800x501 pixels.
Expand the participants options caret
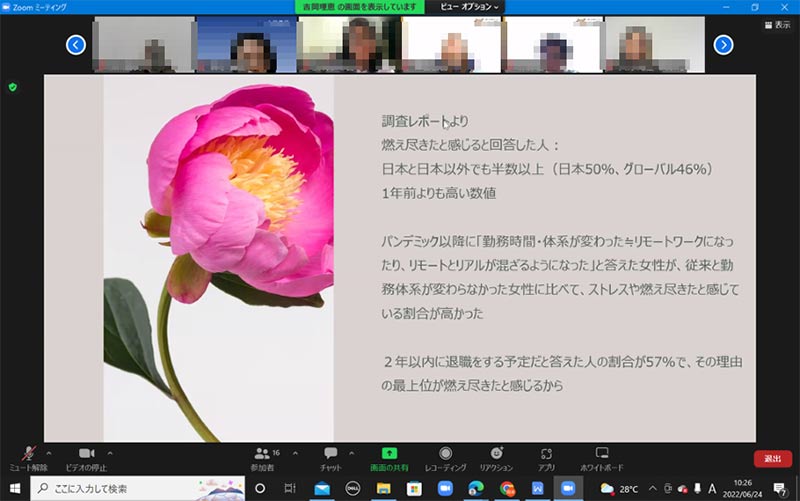[x=295, y=453]
